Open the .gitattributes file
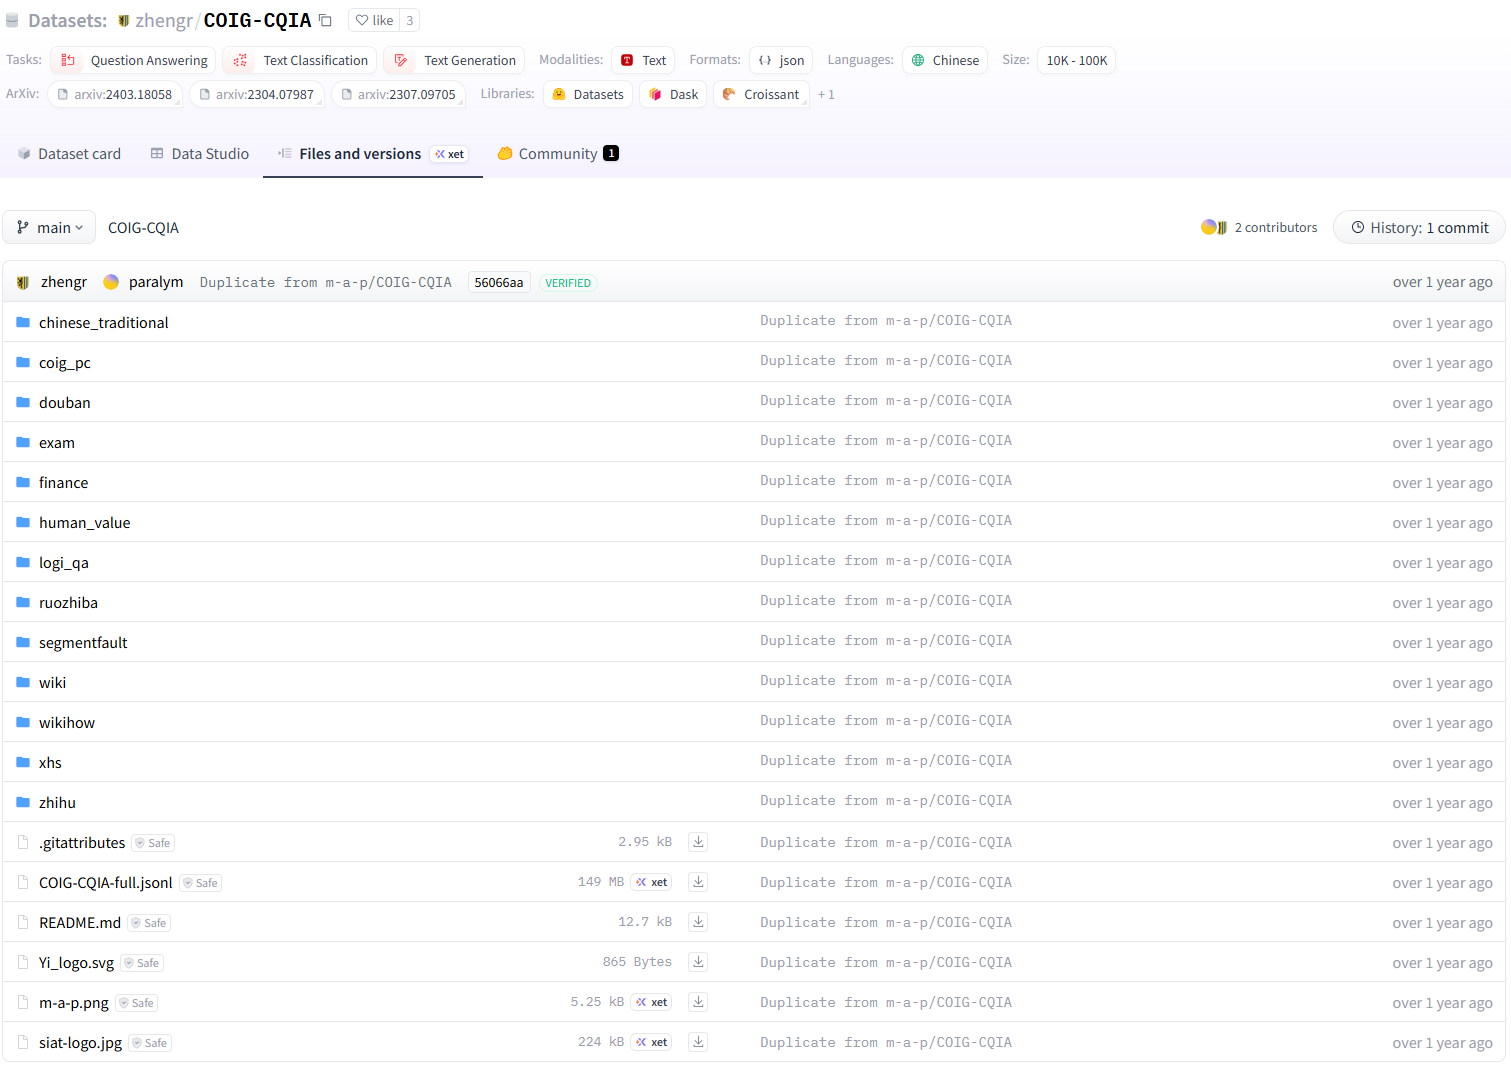This screenshot has width=1511, height=1068. pyautogui.click(x=82, y=842)
